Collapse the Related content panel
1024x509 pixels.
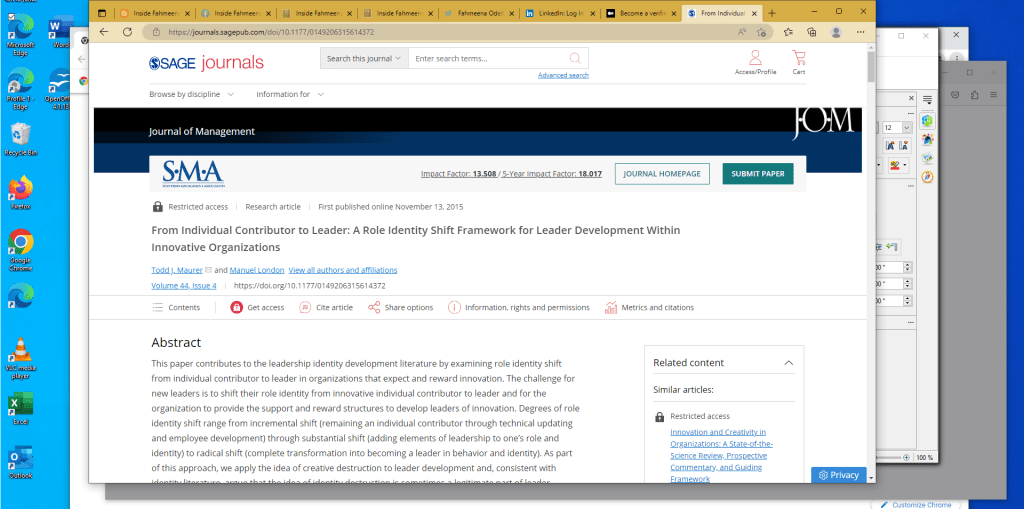(788, 363)
